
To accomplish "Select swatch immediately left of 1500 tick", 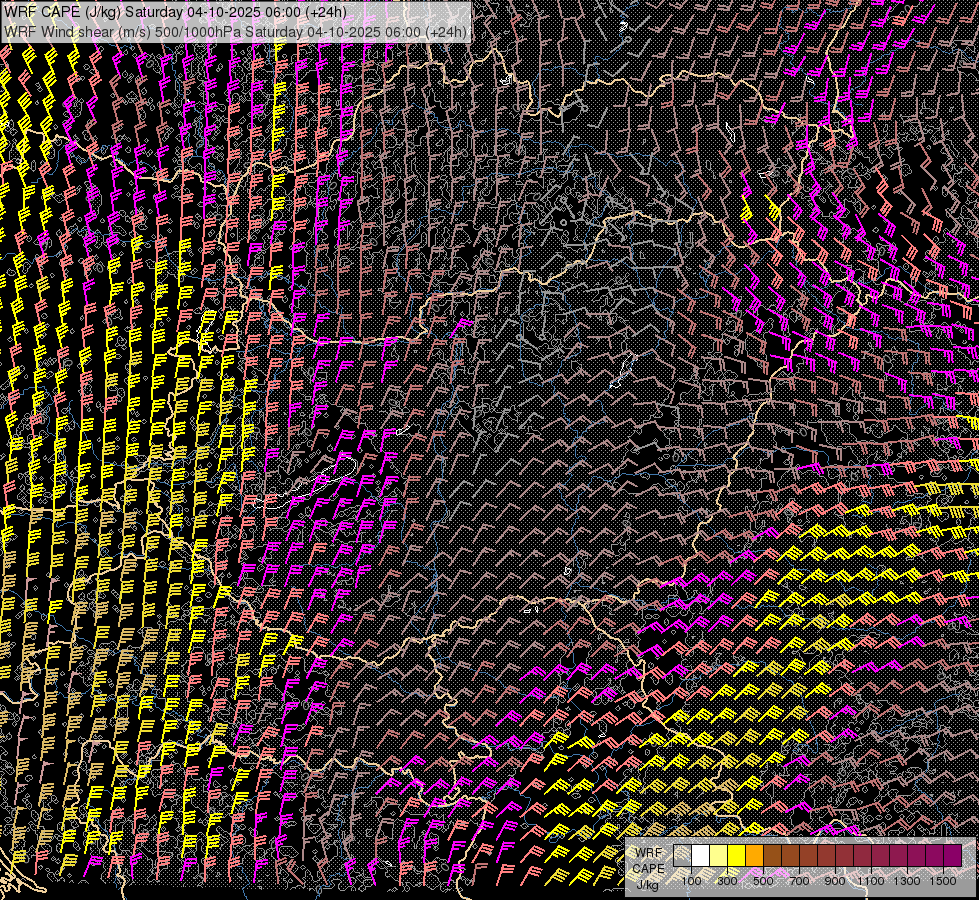I will pos(935,856).
